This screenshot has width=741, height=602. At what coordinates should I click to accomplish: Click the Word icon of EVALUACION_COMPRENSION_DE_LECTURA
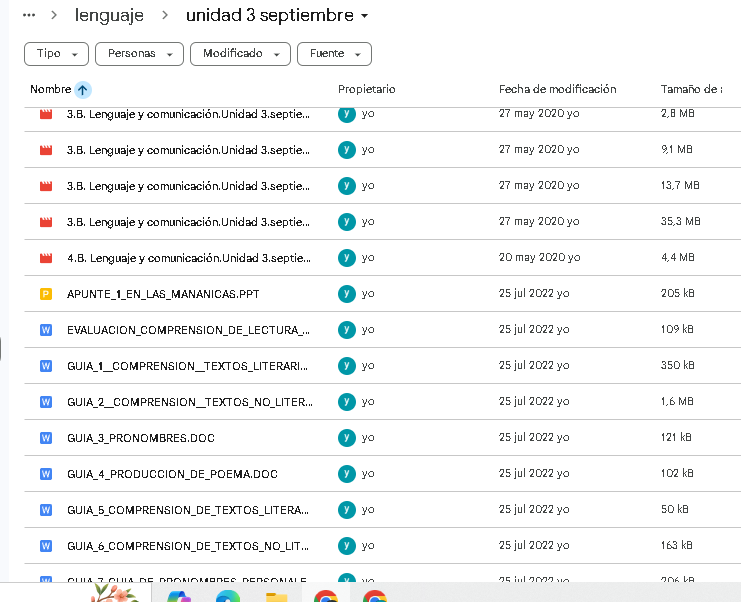coord(46,330)
